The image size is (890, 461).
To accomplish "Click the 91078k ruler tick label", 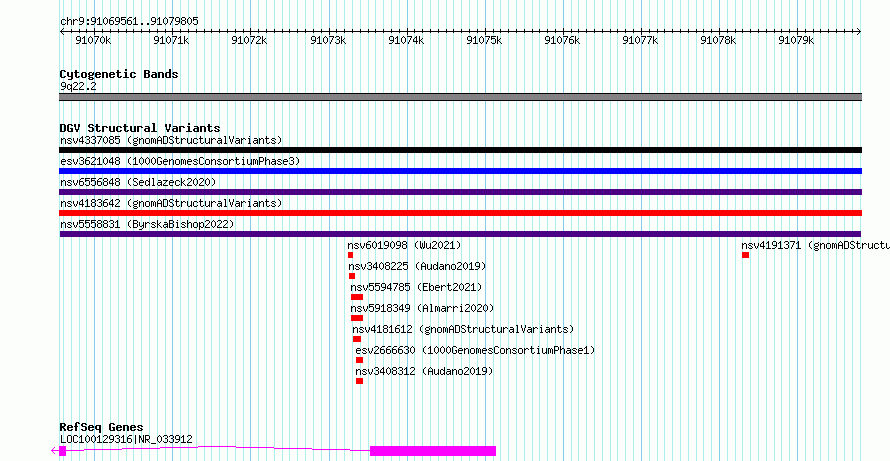I will (719, 40).
